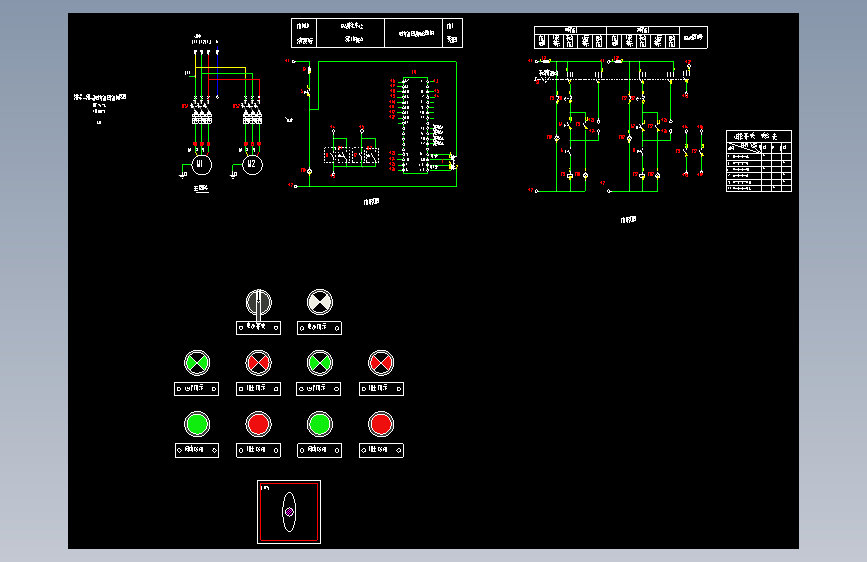Click the rightmost red push button
The width and height of the screenshot is (867, 562).
[x=381, y=424]
